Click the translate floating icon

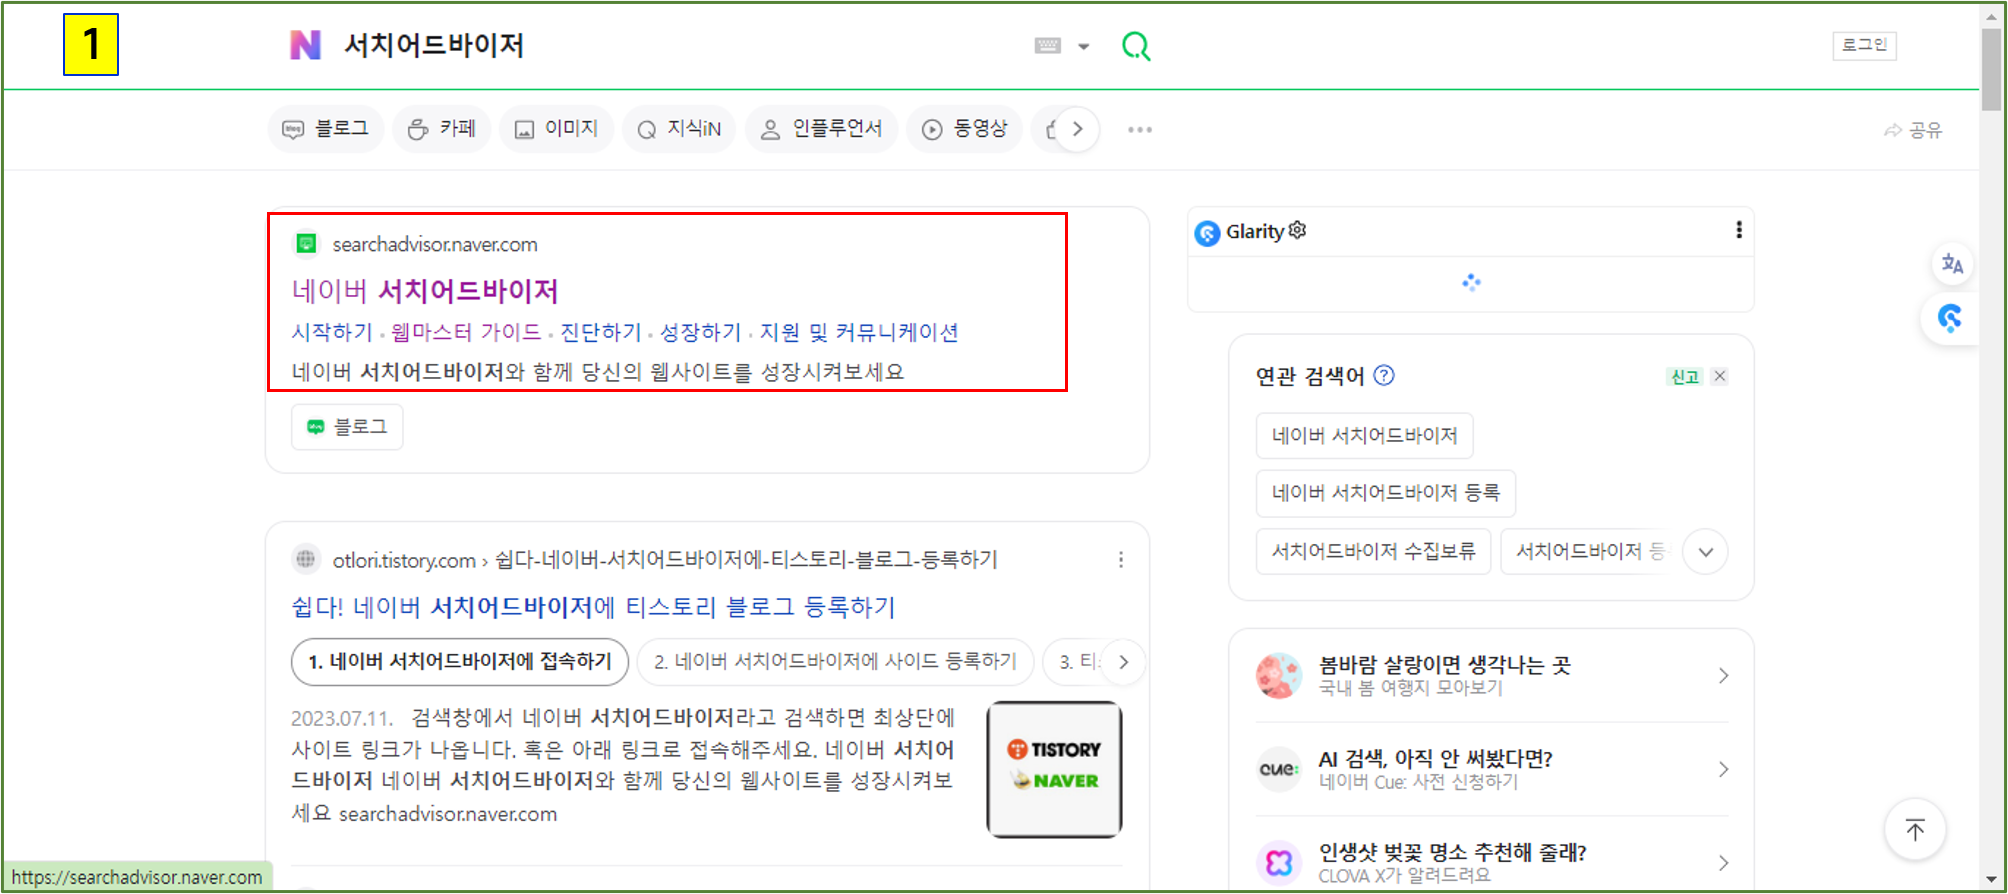click(1952, 264)
